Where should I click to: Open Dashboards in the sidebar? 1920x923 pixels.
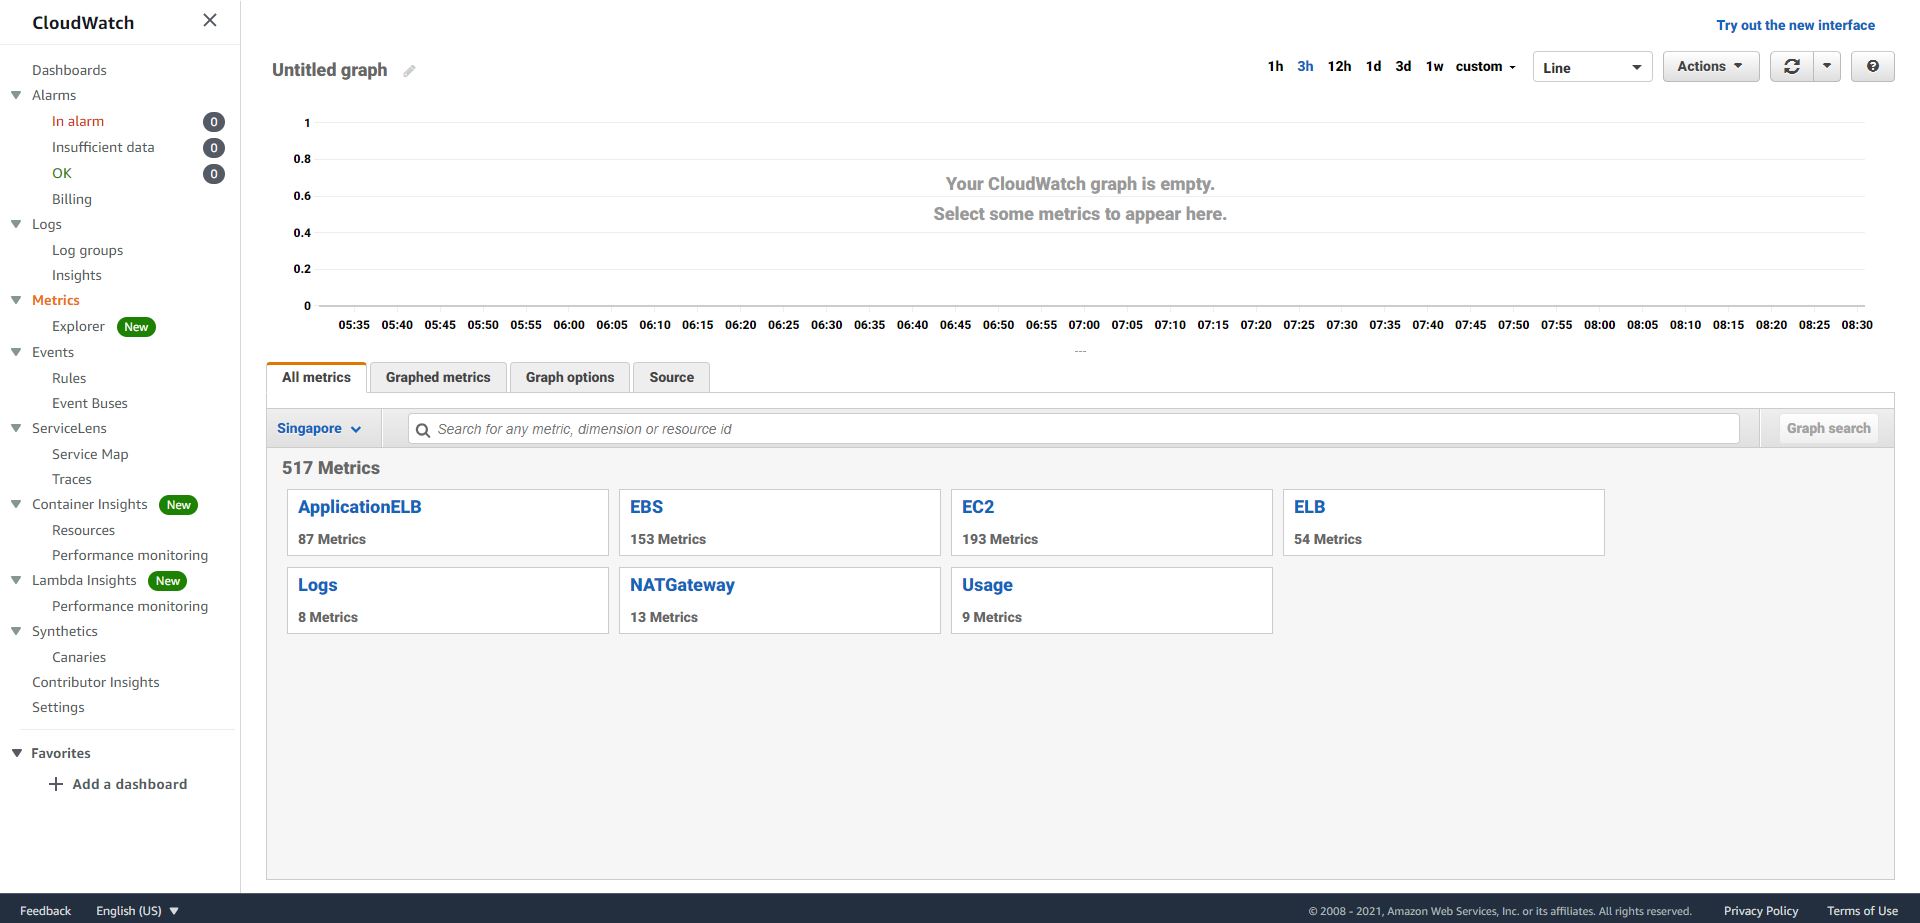tap(69, 70)
